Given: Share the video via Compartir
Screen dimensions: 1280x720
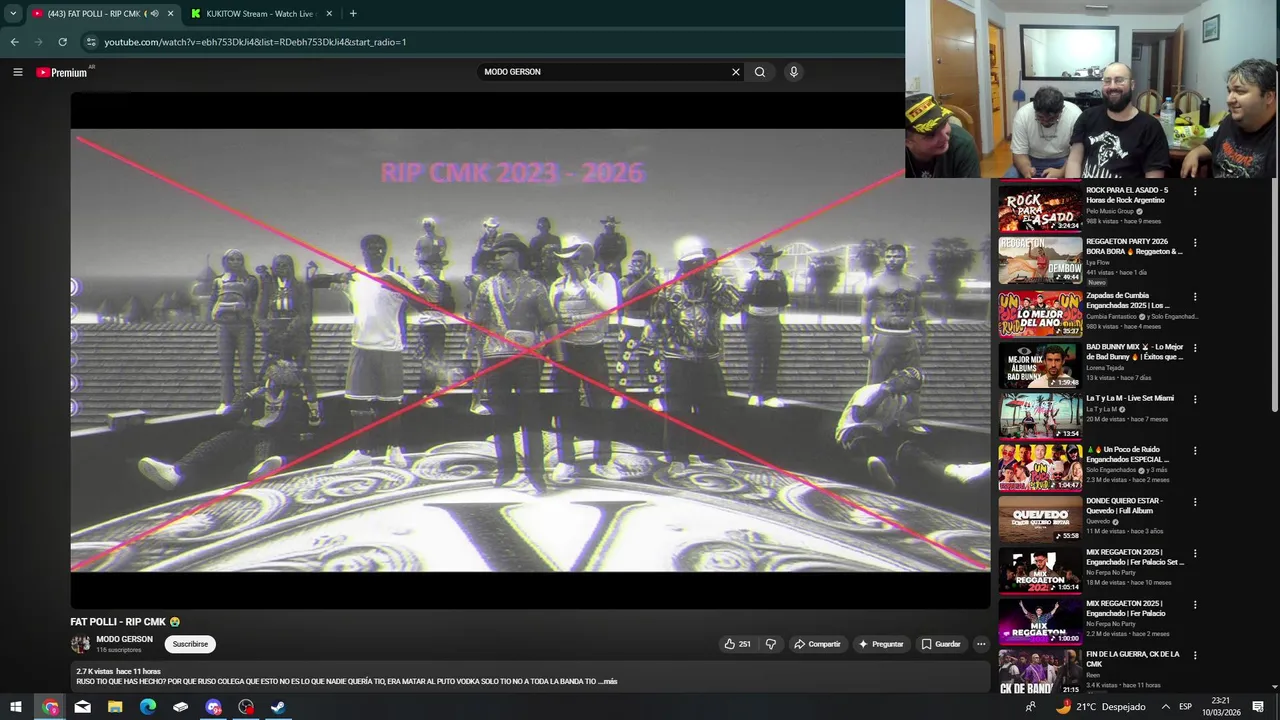Looking at the screenshot, I should [x=817, y=644].
